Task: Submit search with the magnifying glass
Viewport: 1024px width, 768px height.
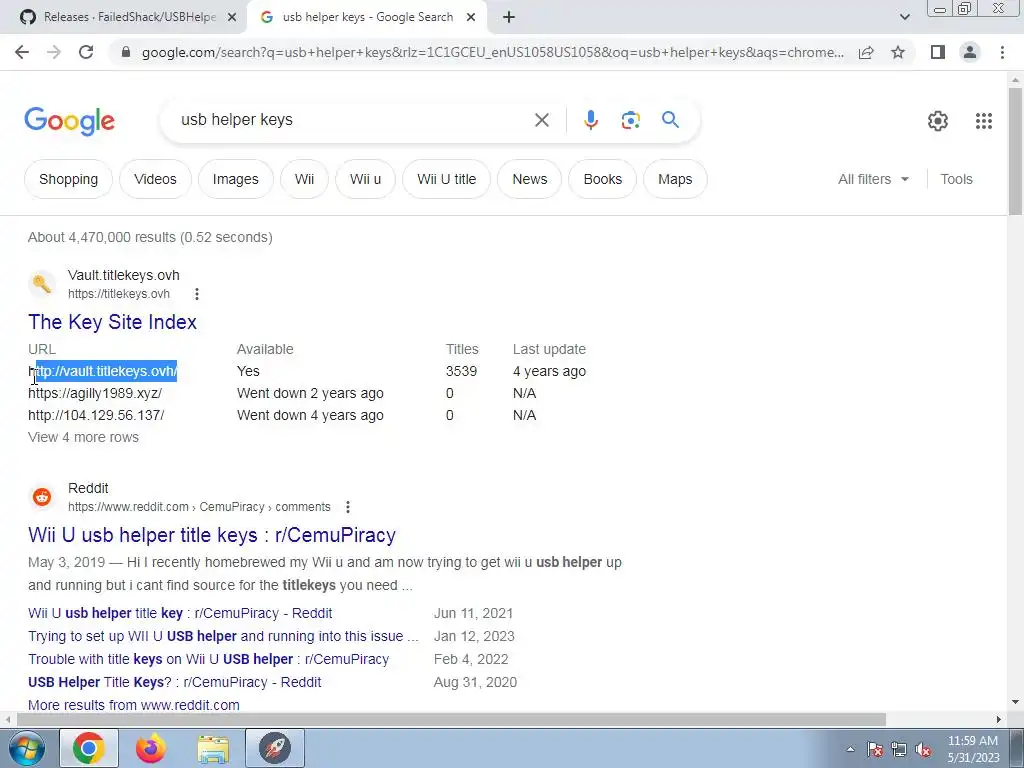Action: coord(670,120)
